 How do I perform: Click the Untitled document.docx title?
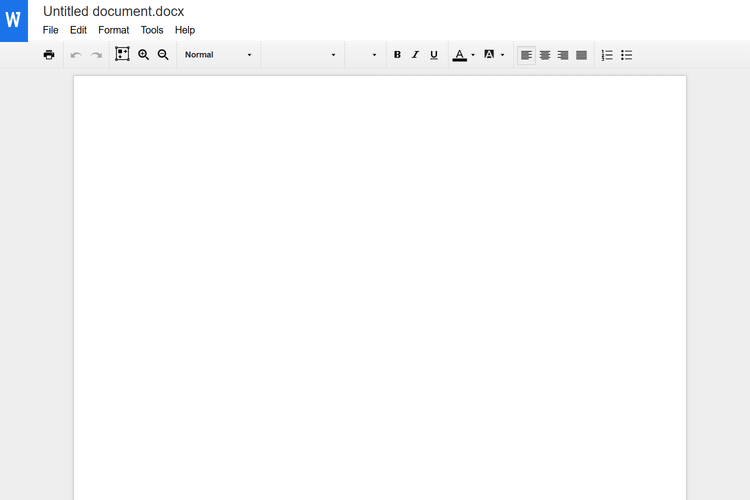113,11
